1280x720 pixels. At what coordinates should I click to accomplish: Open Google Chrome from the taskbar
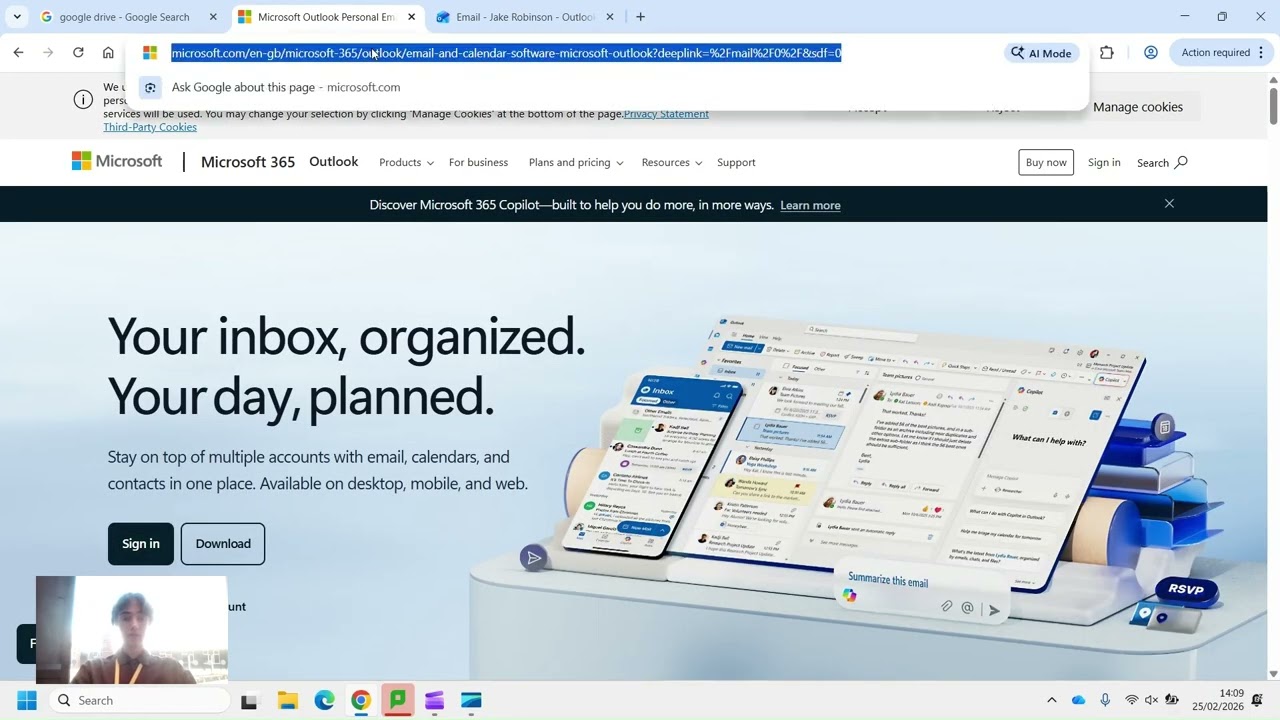pos(361,701)
